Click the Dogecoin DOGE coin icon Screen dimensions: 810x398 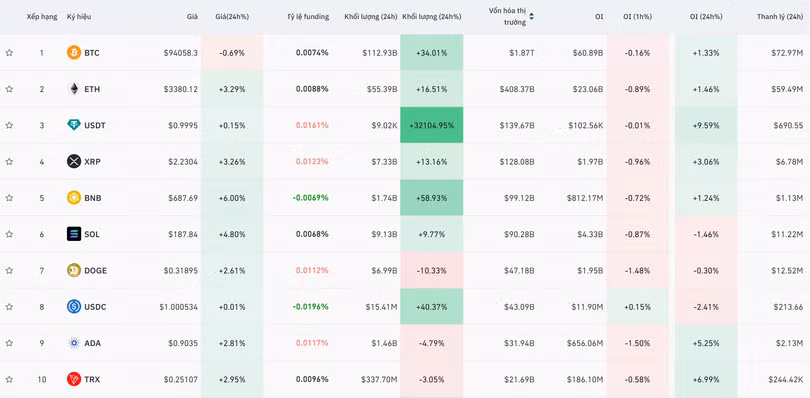coord(74,270)
